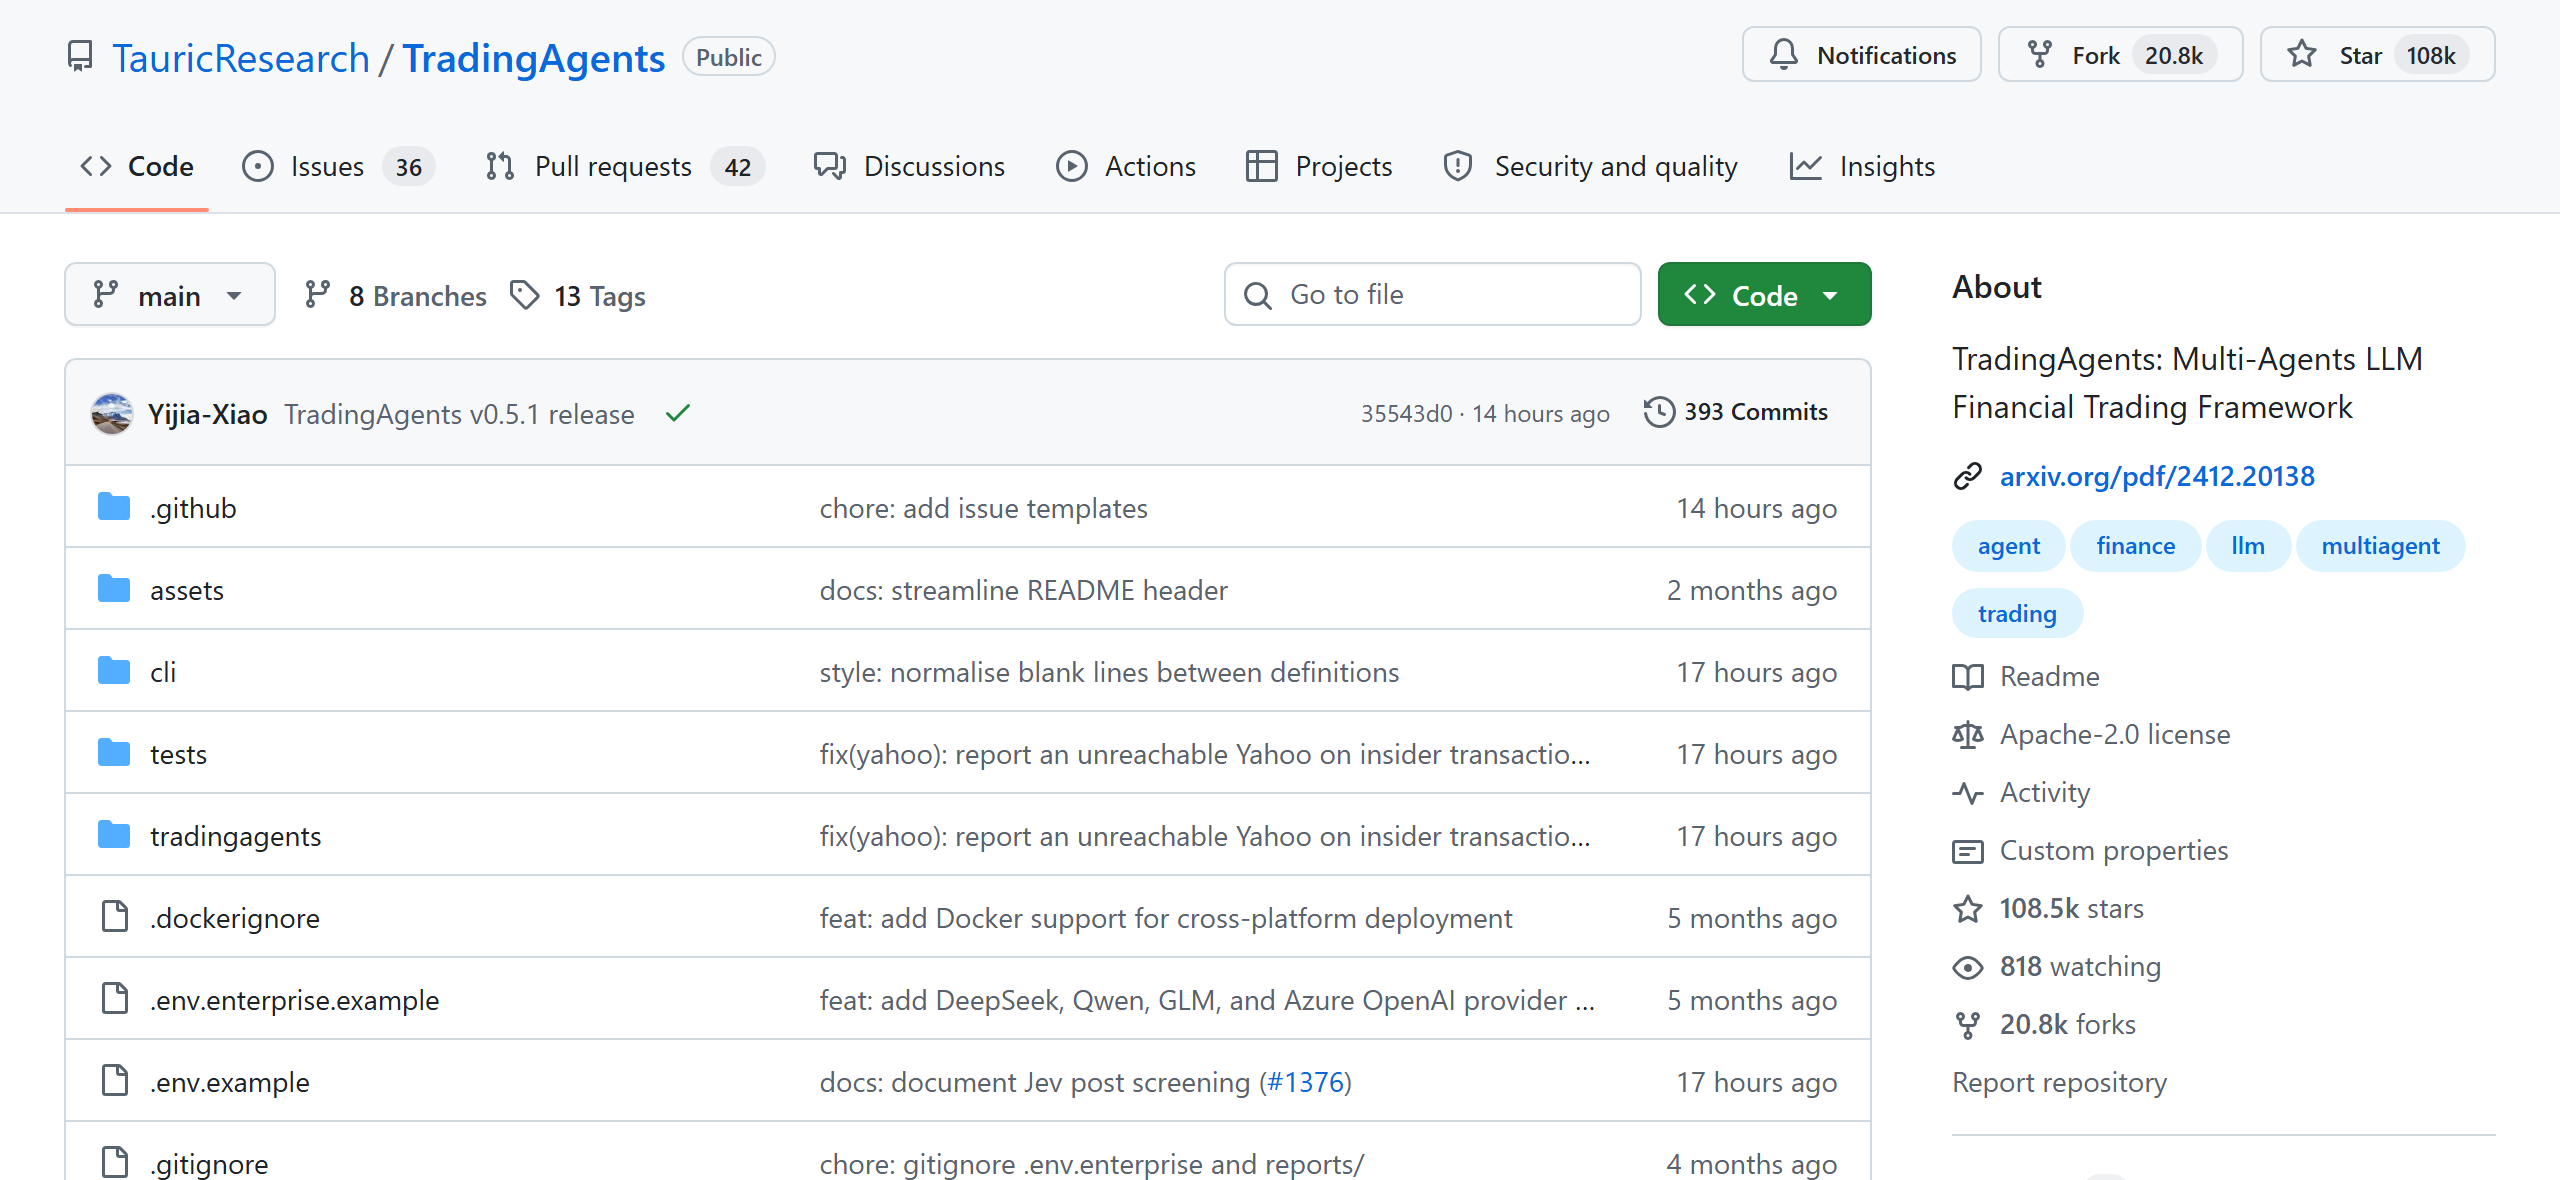Open the Projects tab

pos(1319,166)
